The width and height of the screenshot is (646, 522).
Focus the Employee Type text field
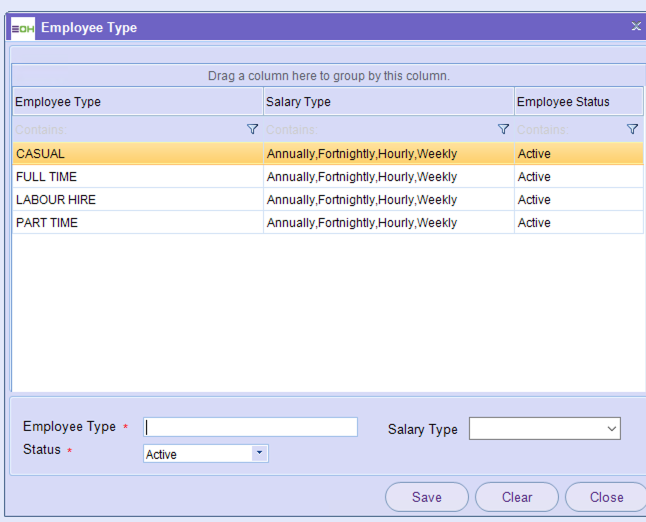click(250, 427)
